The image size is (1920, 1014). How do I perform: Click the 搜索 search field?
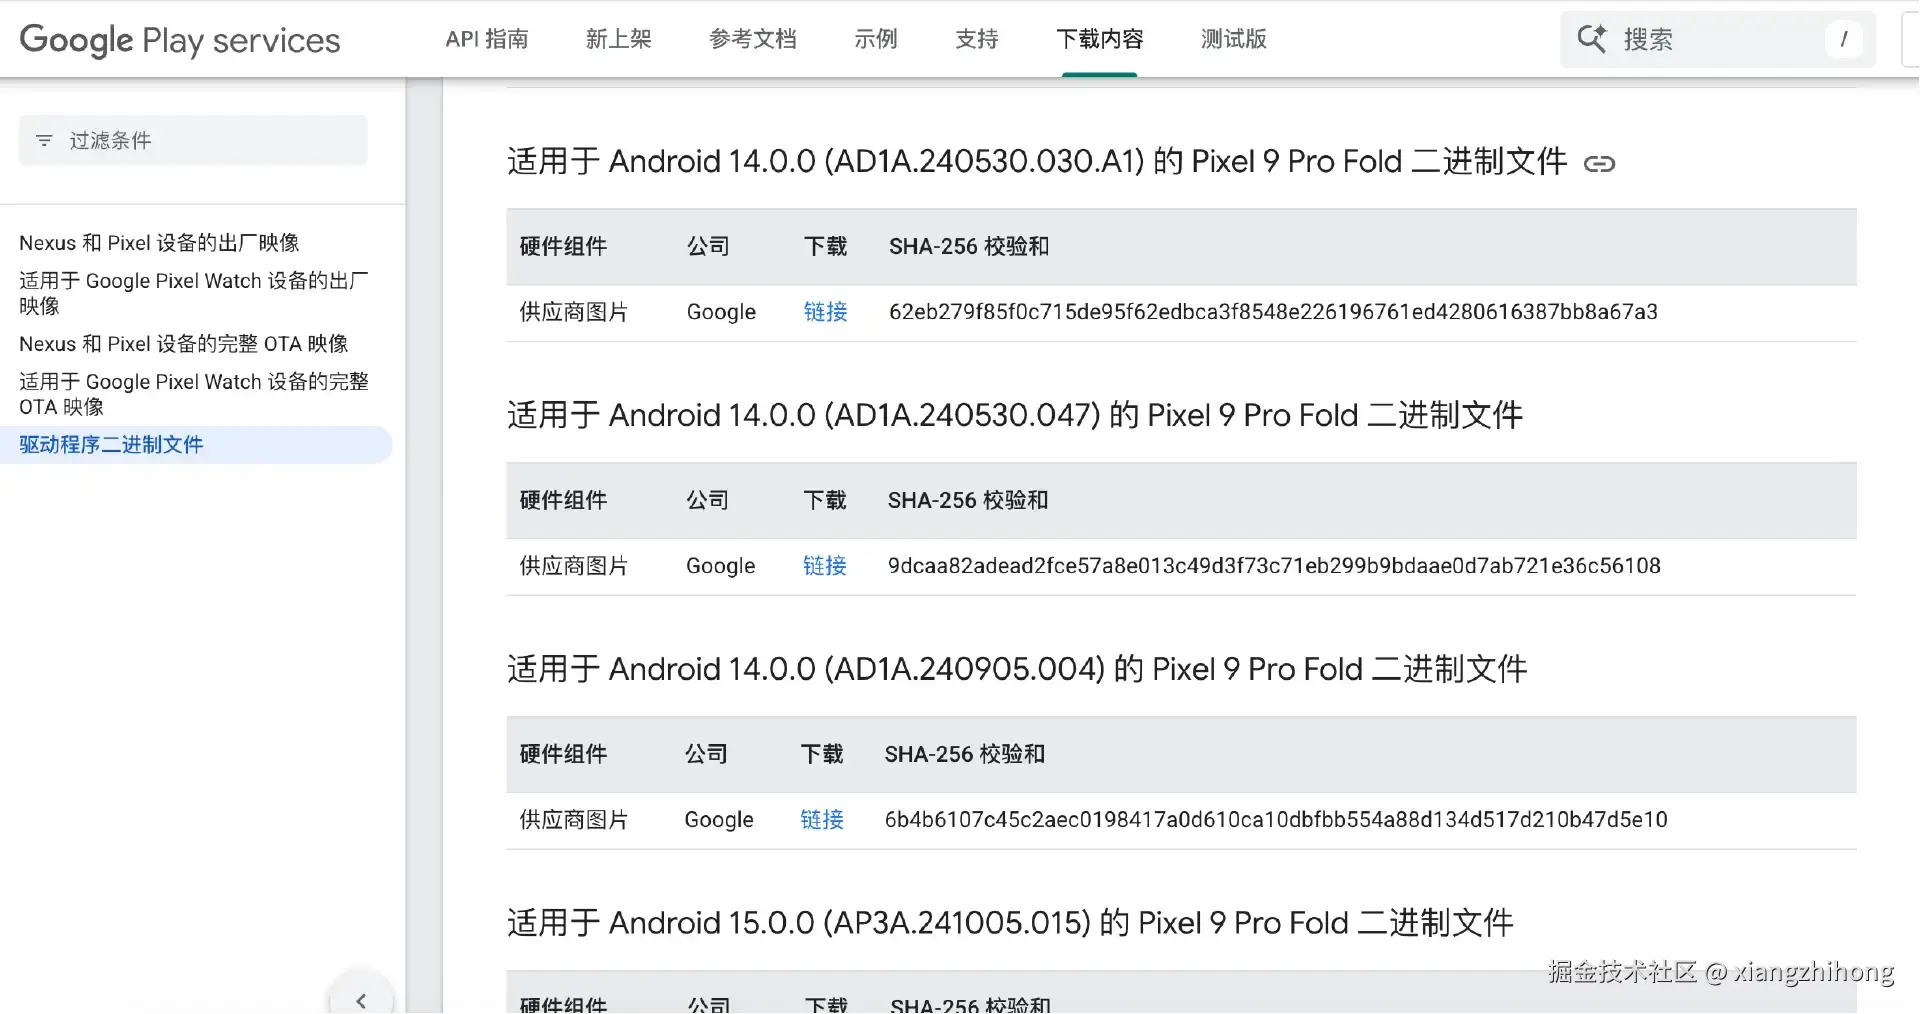pyautogui.click(x=1717, y=39)
